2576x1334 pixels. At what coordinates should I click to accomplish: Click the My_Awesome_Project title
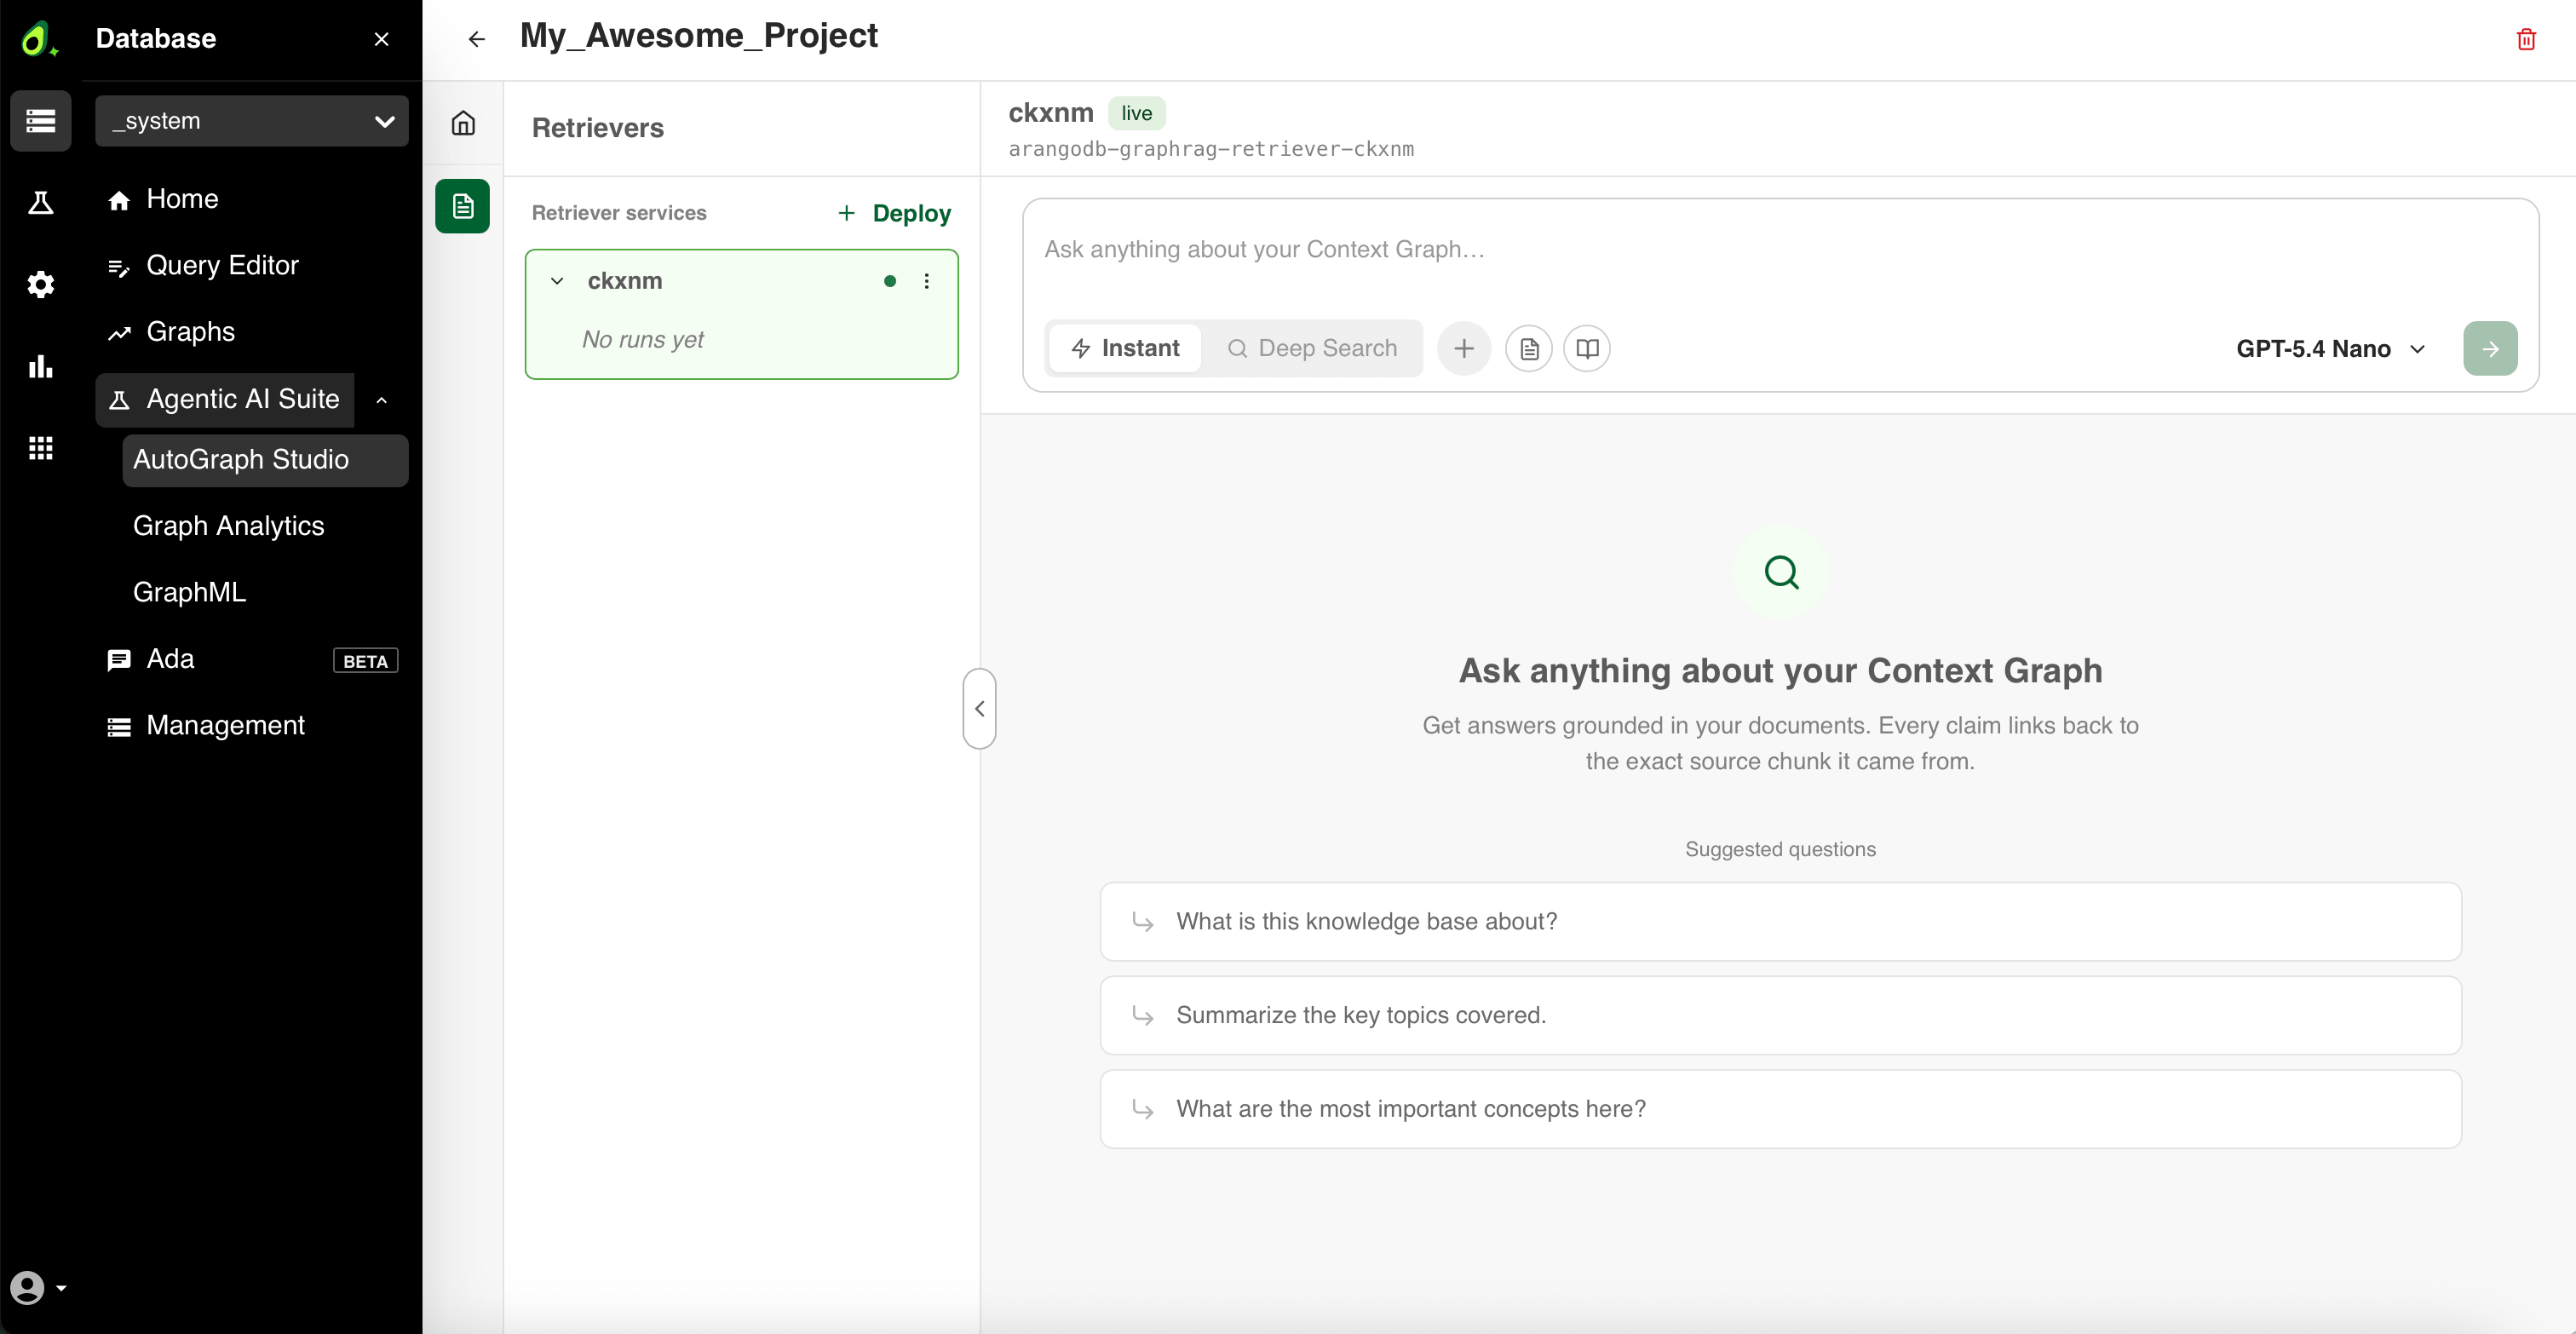pyautogui.click(x=699, y=36)
